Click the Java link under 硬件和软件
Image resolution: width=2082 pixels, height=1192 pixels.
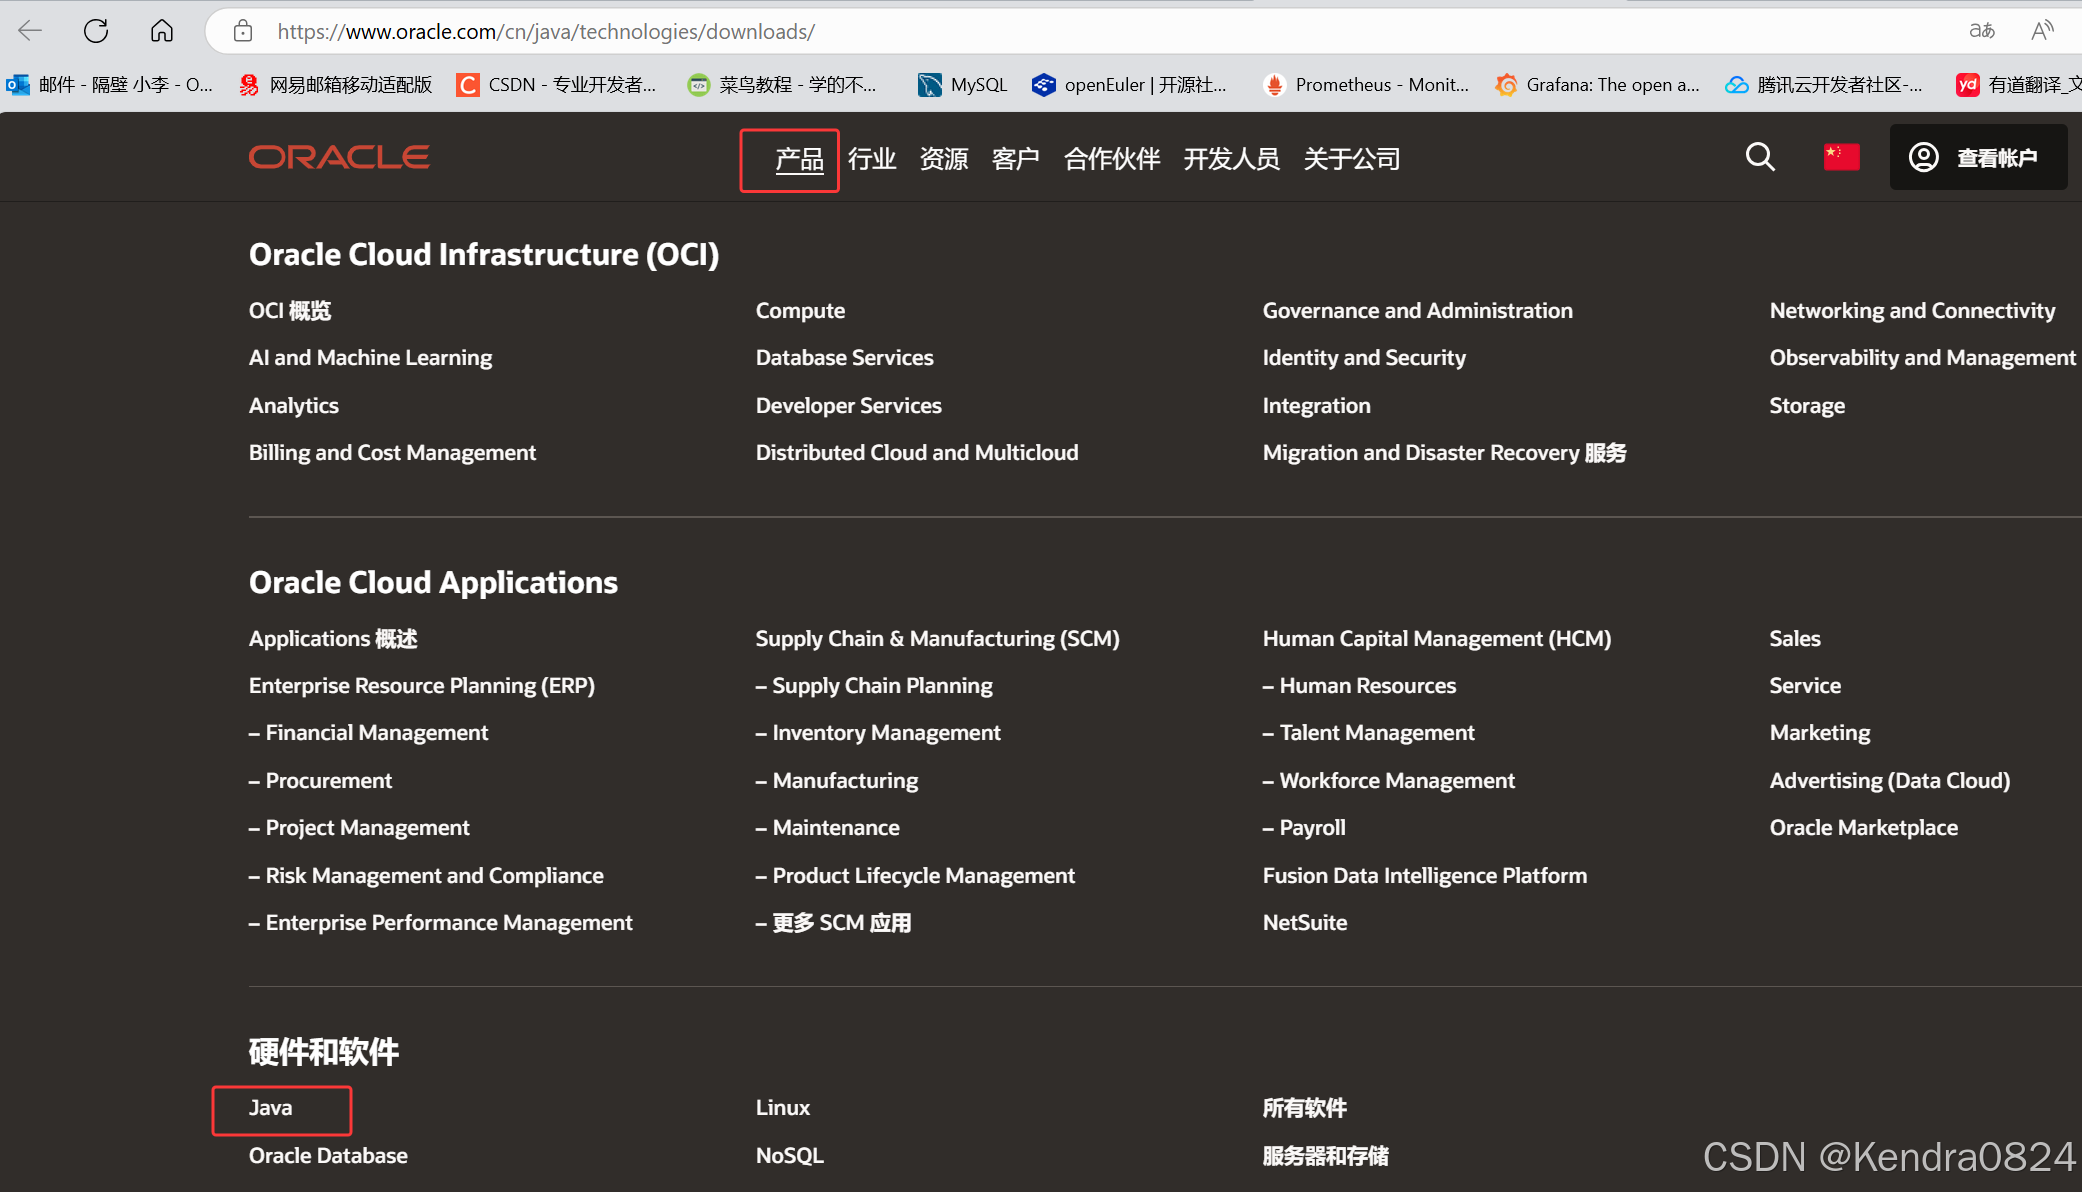[271, 1108]
